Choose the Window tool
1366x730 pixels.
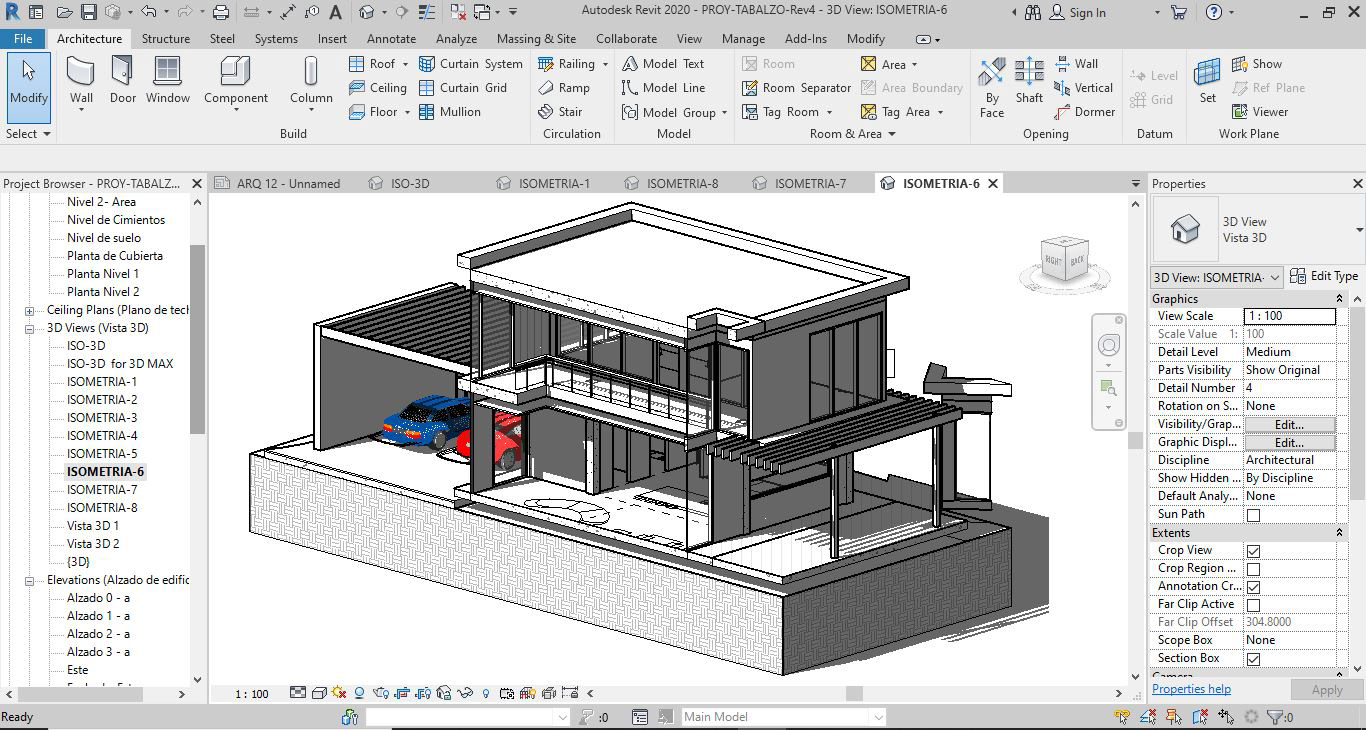[x=168, y=80]
